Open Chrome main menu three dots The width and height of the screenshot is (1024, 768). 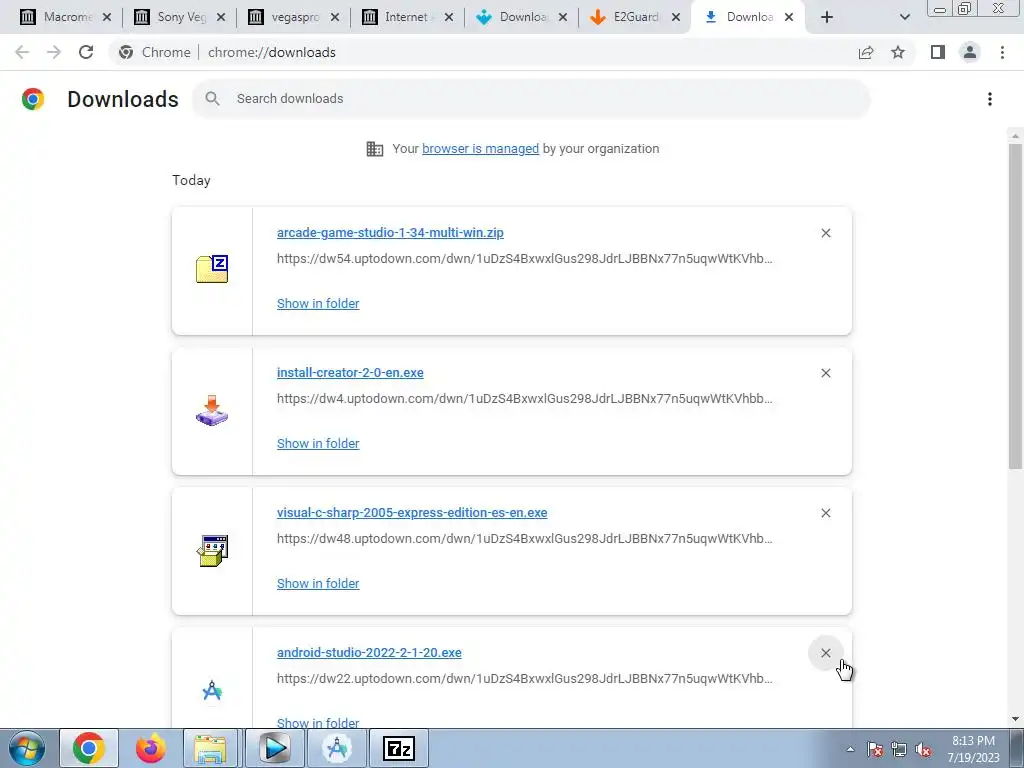click(x=1002, y=52)
